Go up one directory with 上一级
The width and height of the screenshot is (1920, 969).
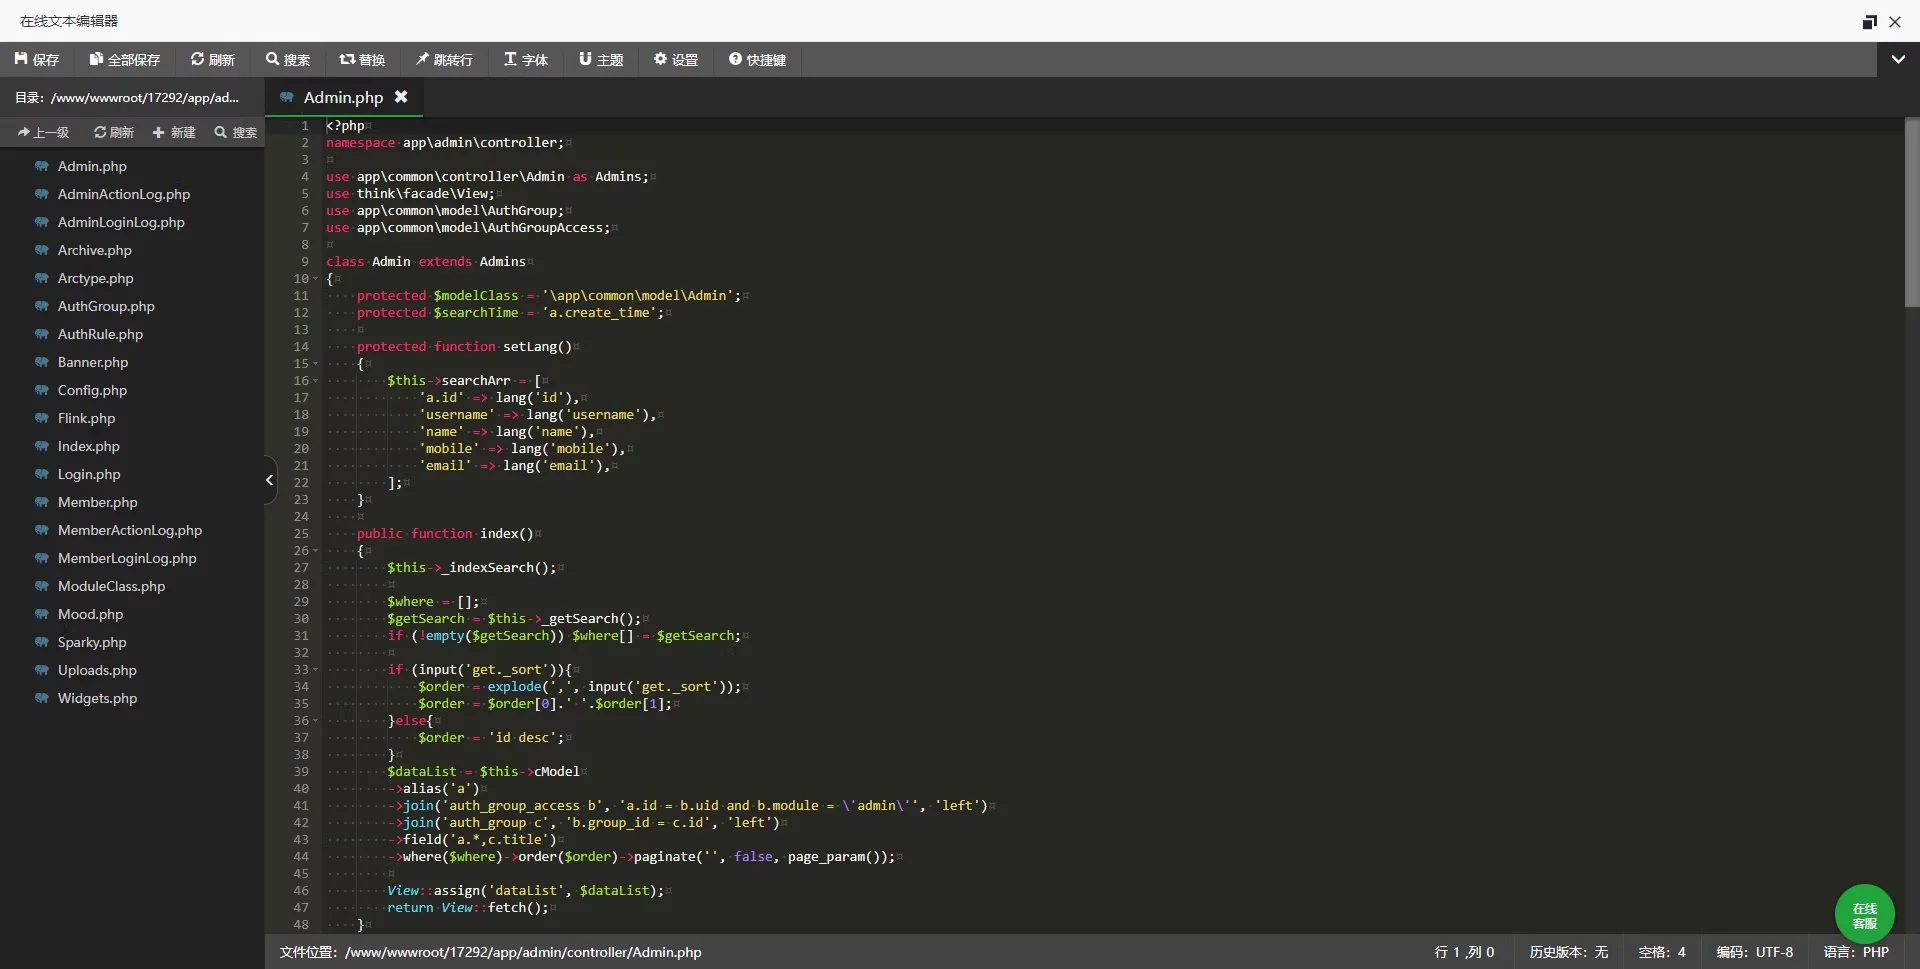point(44,132)
